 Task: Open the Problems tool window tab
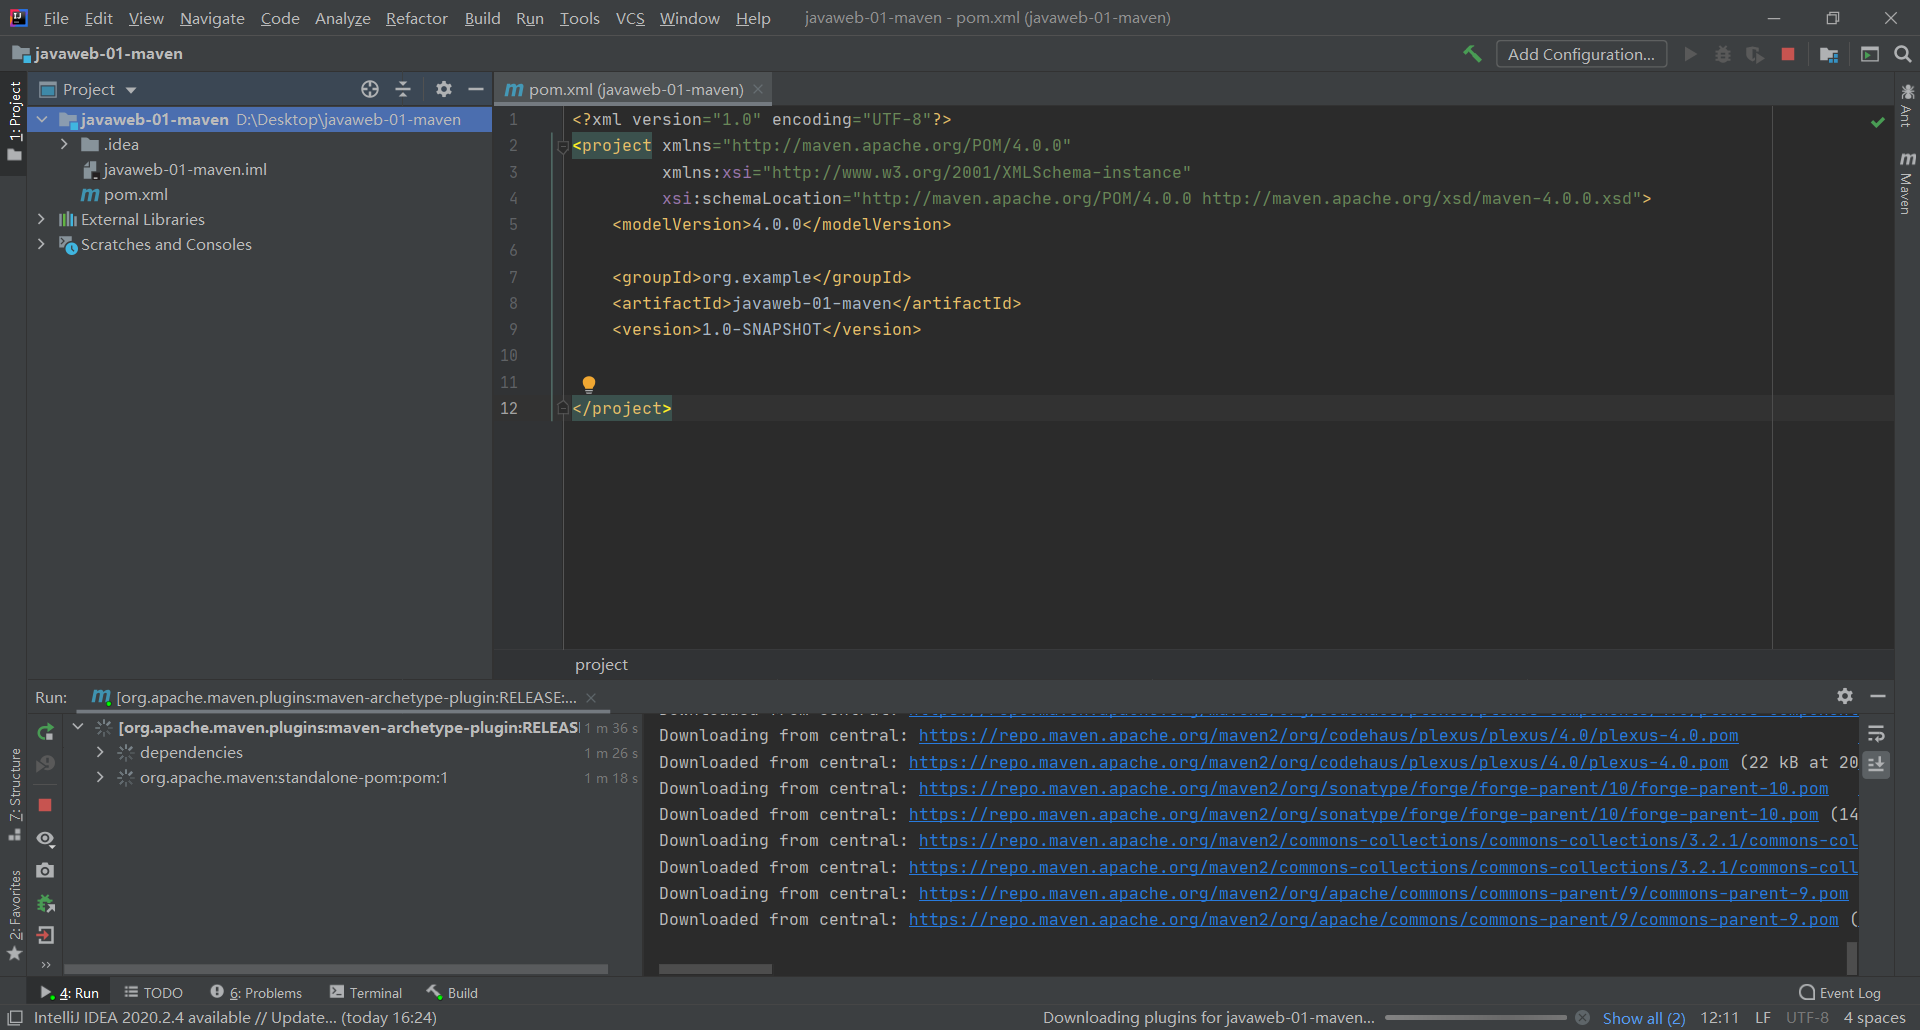(x=256, y=992)
